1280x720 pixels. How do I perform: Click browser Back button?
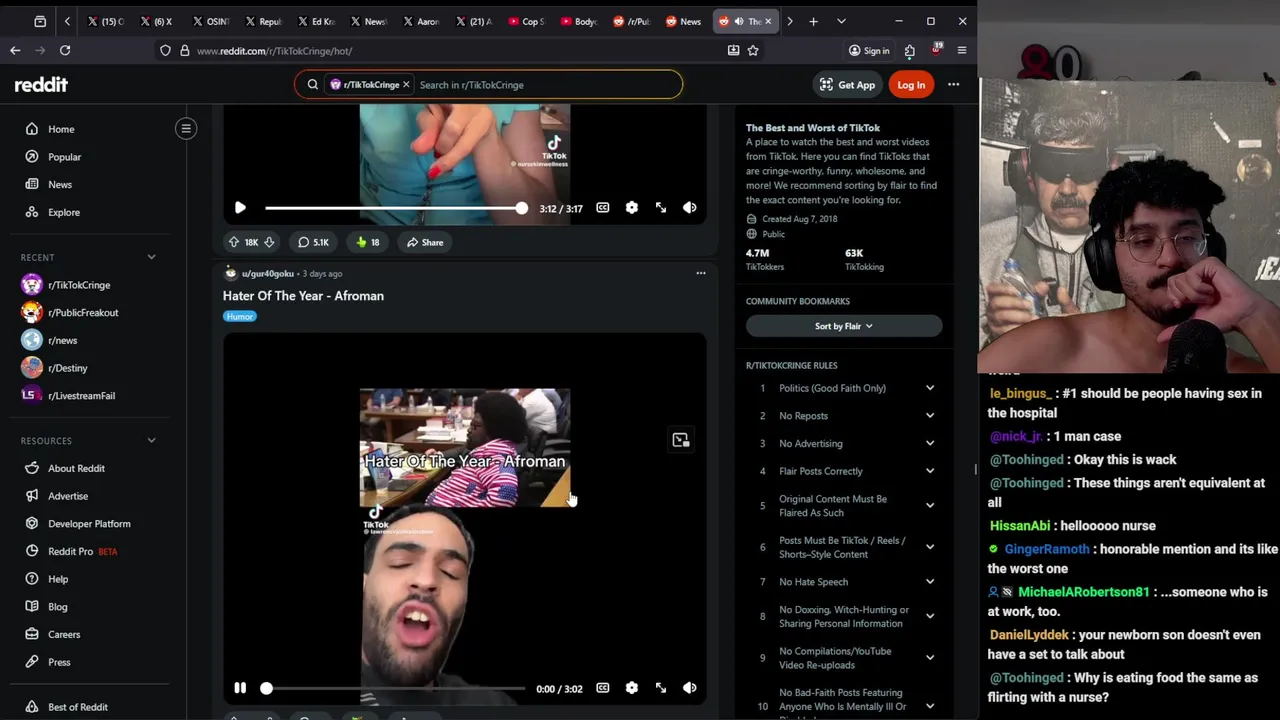tap(15, 50)
